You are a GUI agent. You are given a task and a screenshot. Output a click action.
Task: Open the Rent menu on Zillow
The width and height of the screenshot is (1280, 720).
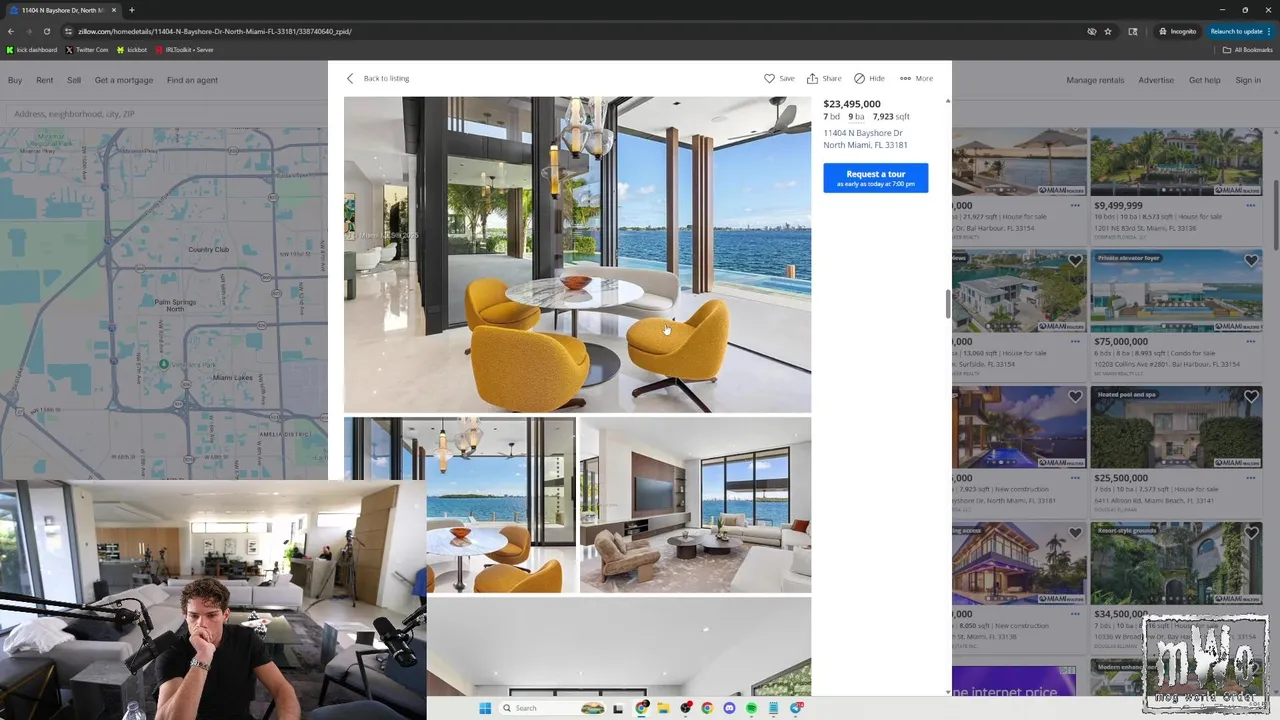point(45,80)
